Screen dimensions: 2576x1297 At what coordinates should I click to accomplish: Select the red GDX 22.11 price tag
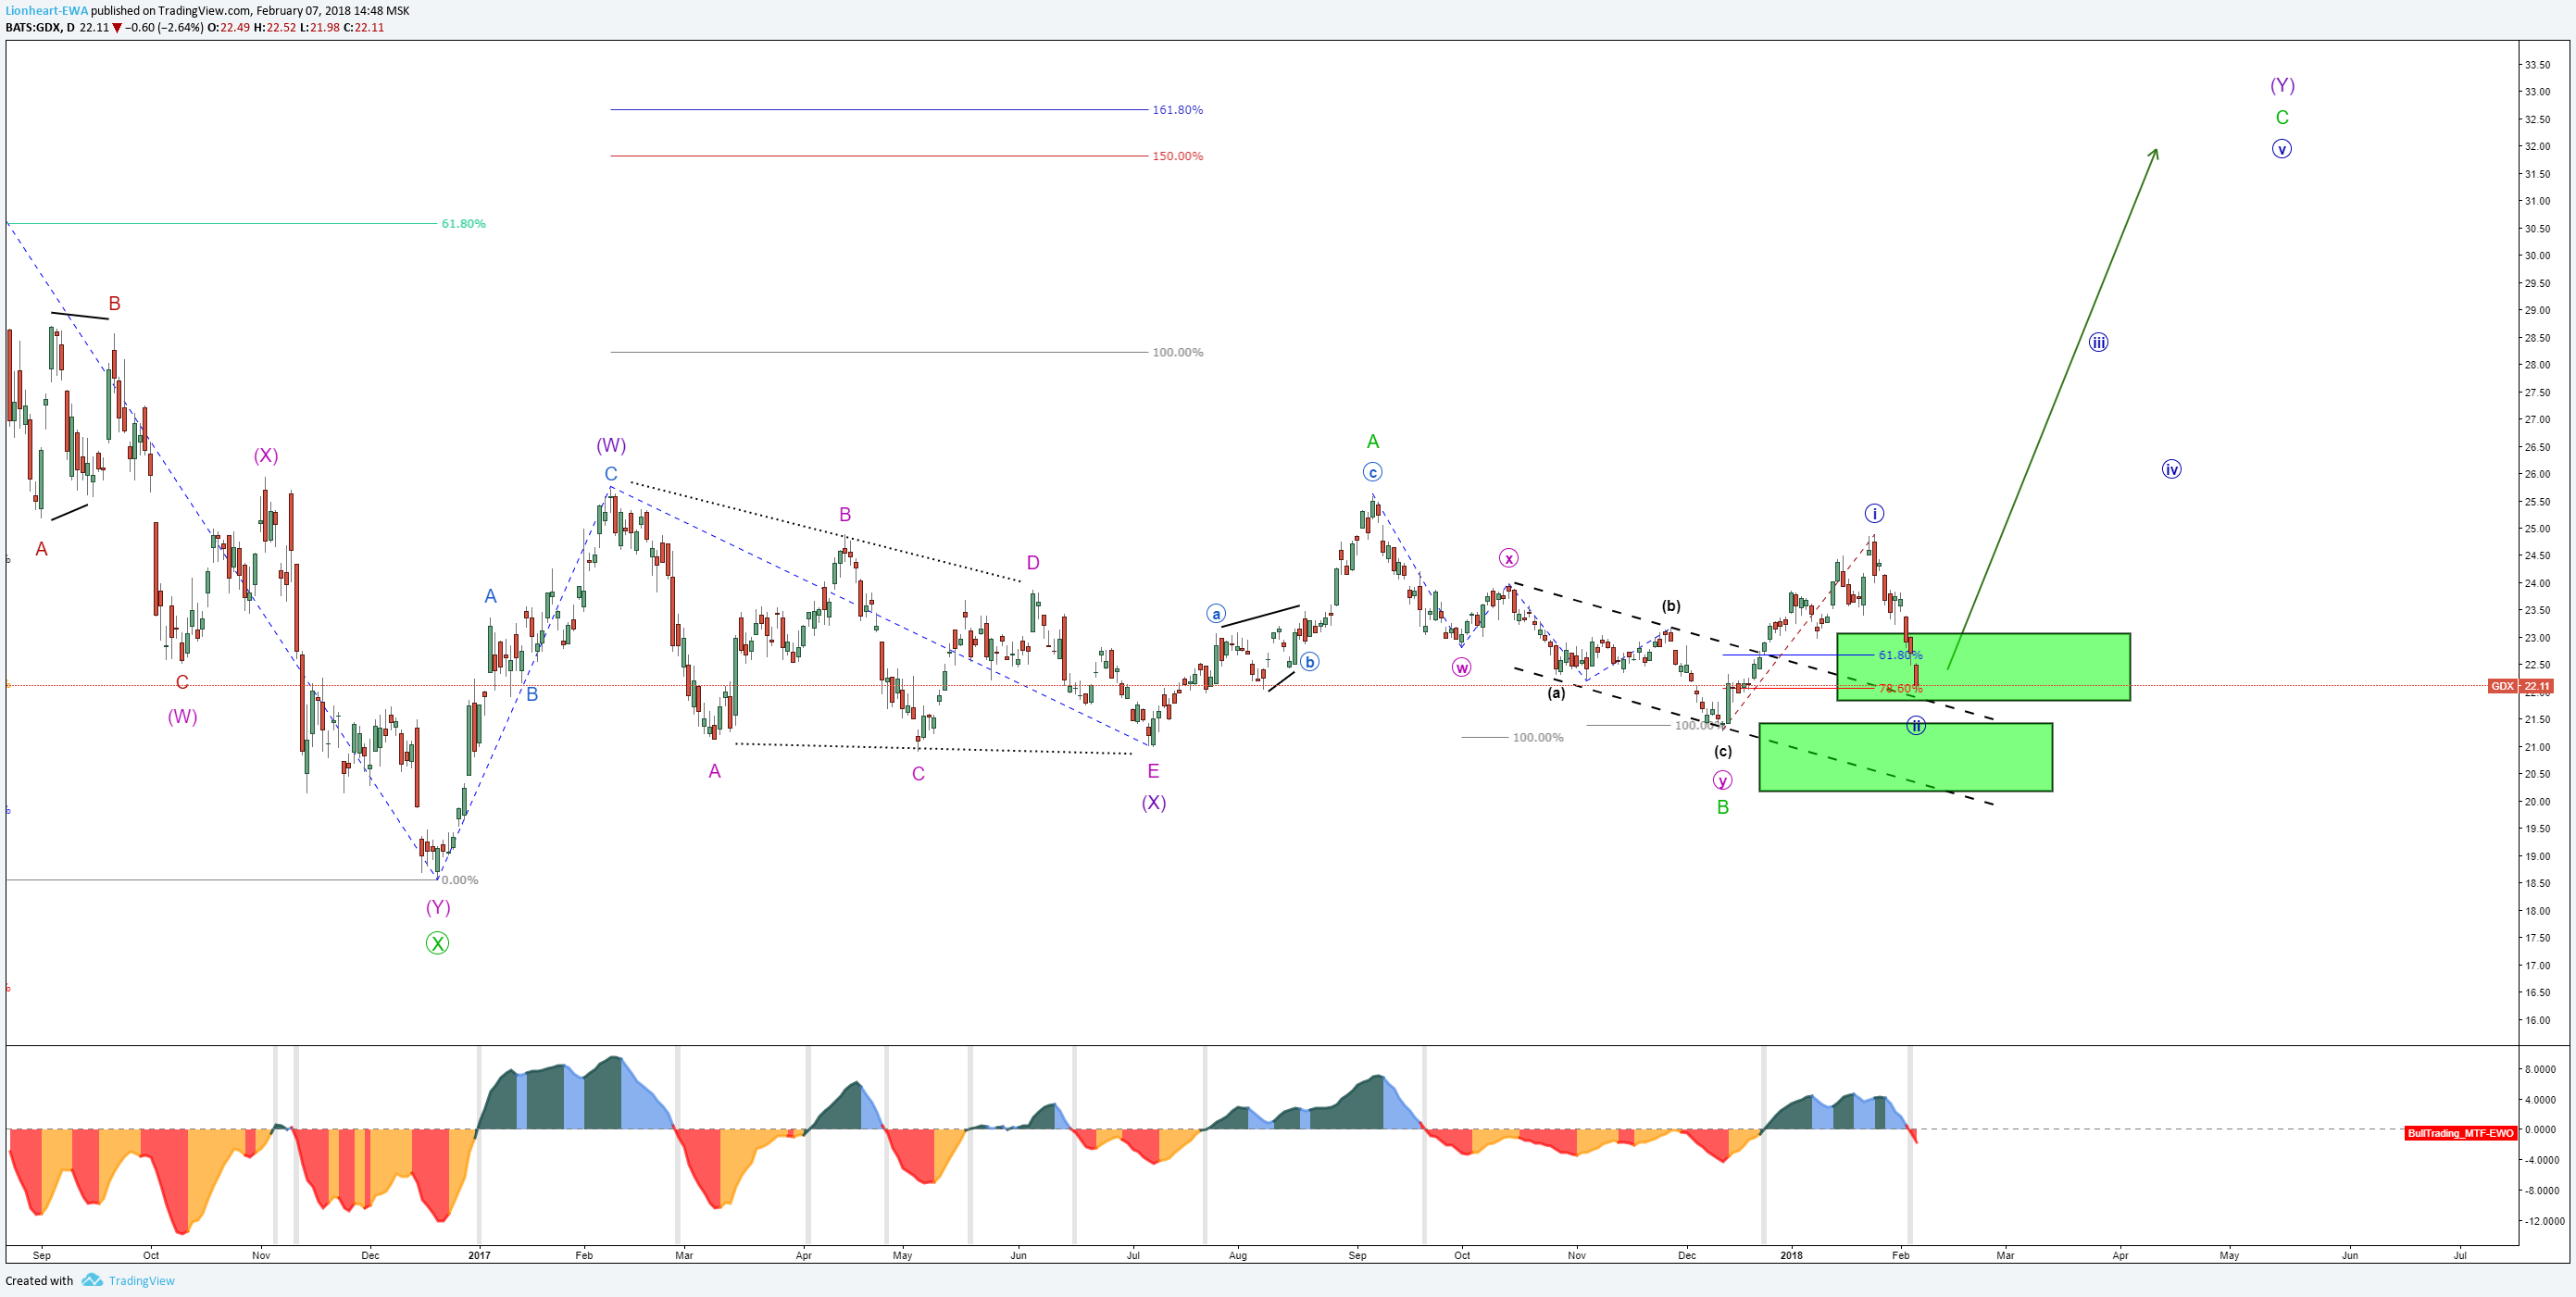[x=2521, y=686]
